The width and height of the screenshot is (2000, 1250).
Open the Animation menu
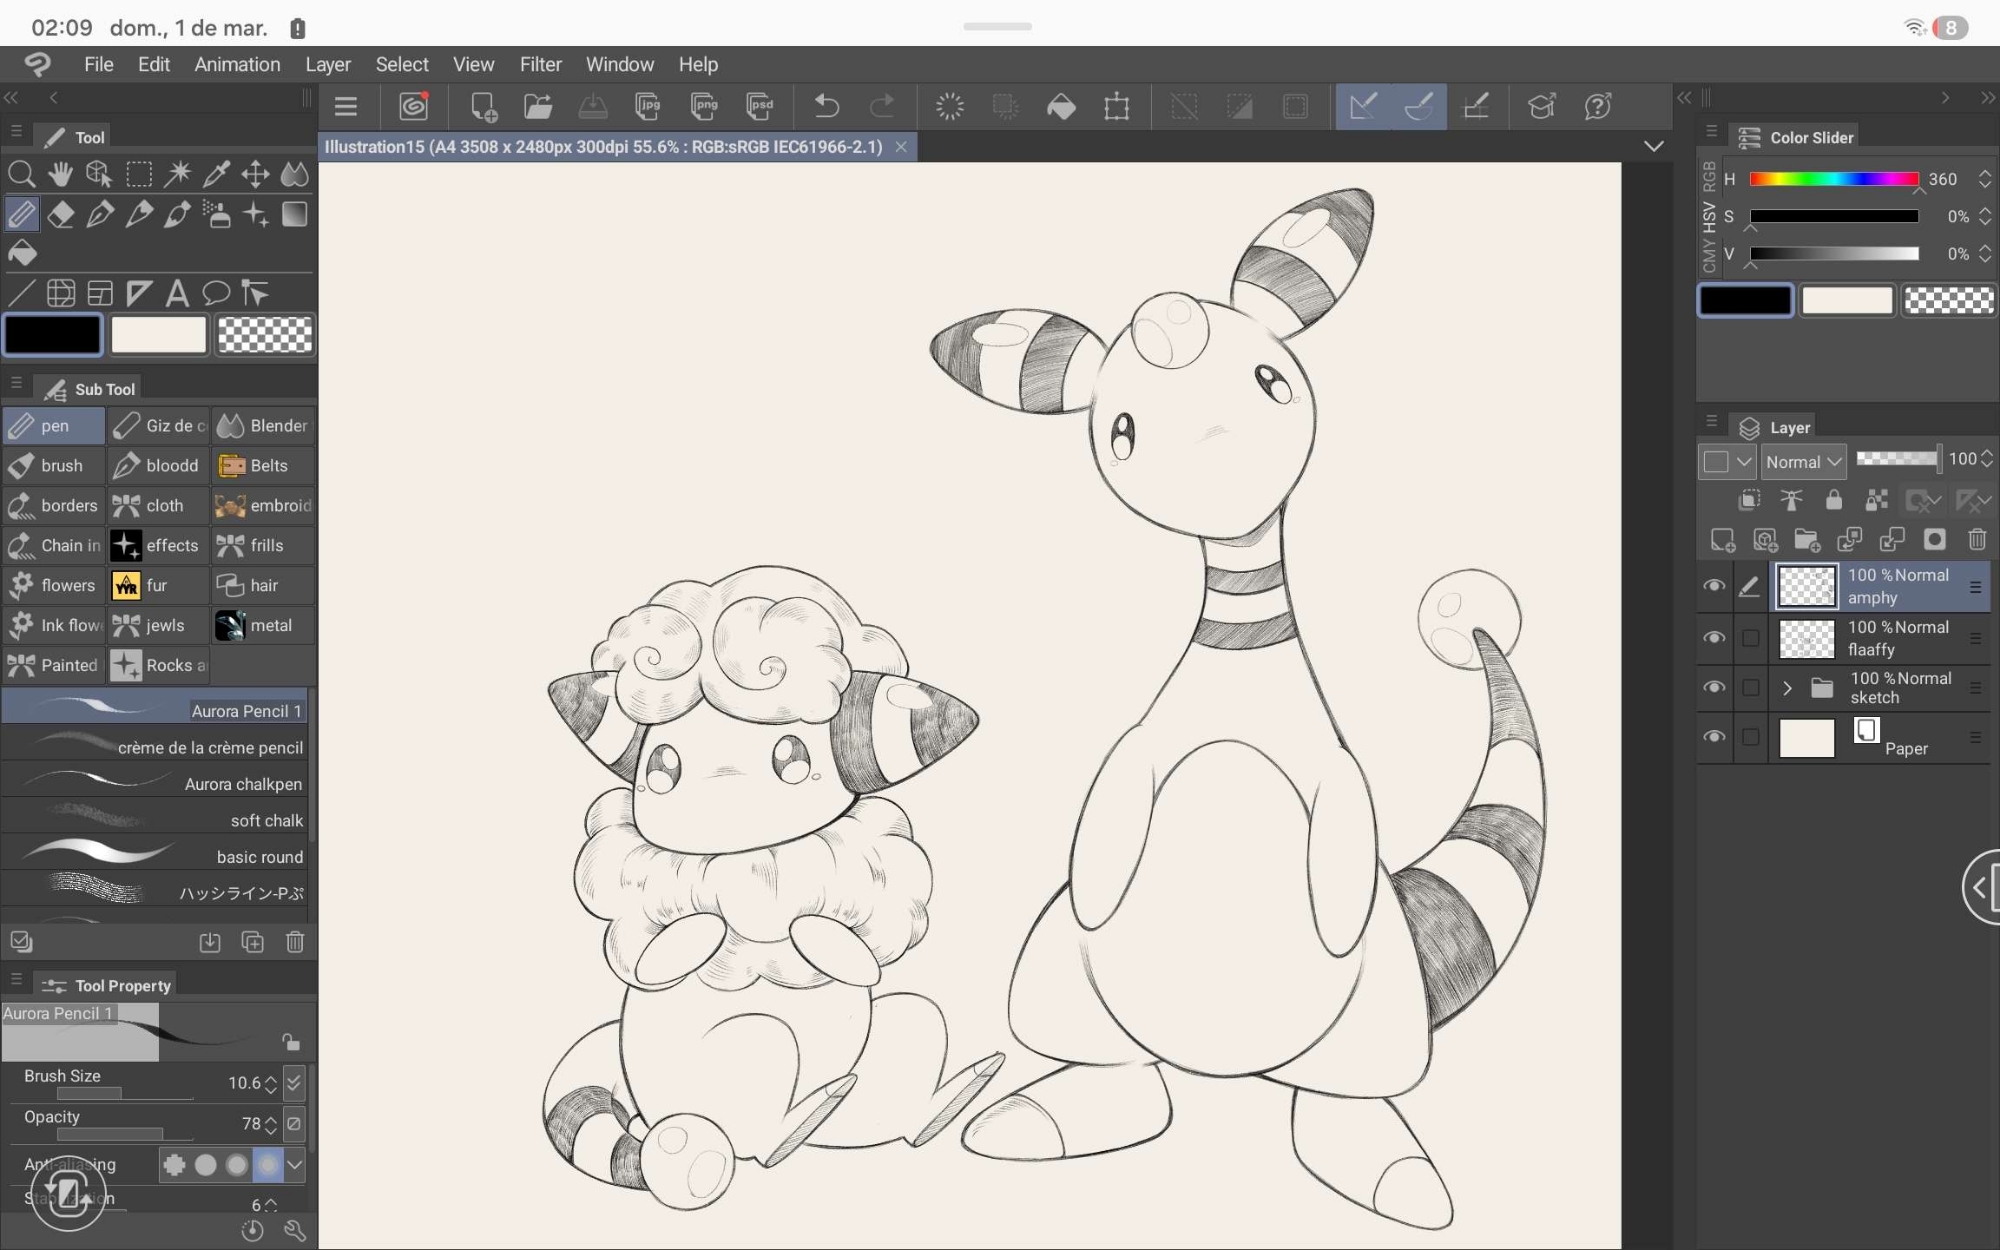click(237, 64)
